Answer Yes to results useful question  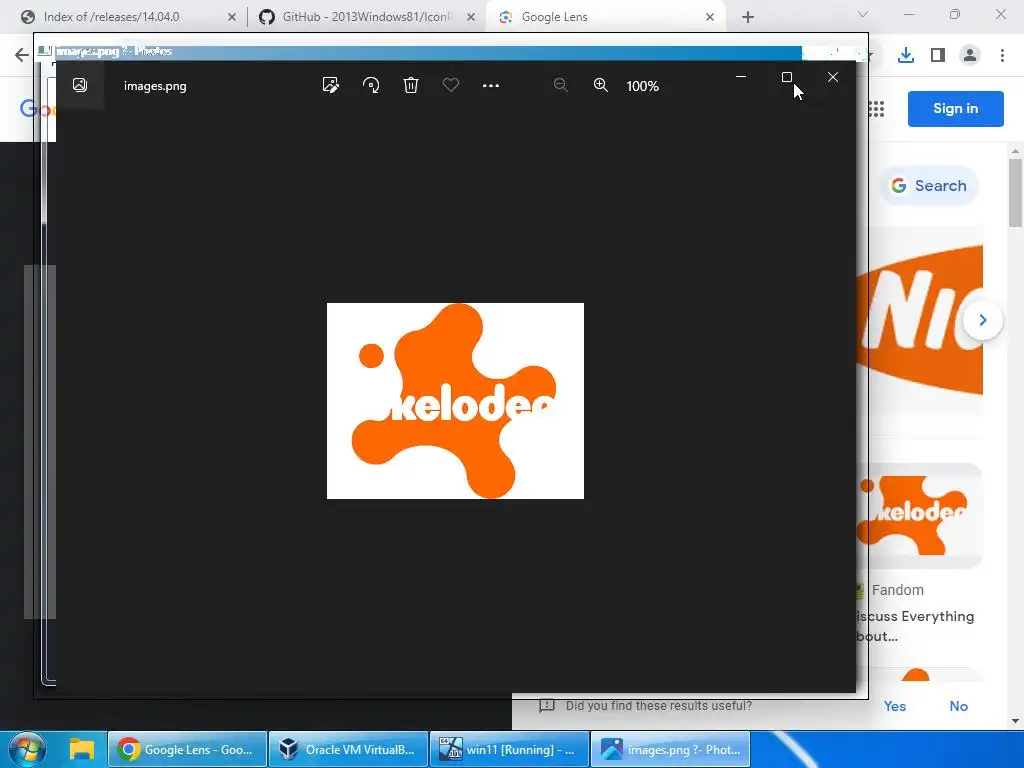[x=895, y=706]
